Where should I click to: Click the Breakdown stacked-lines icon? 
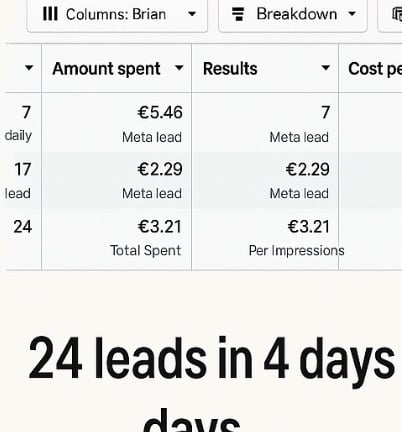coord(238,14)
